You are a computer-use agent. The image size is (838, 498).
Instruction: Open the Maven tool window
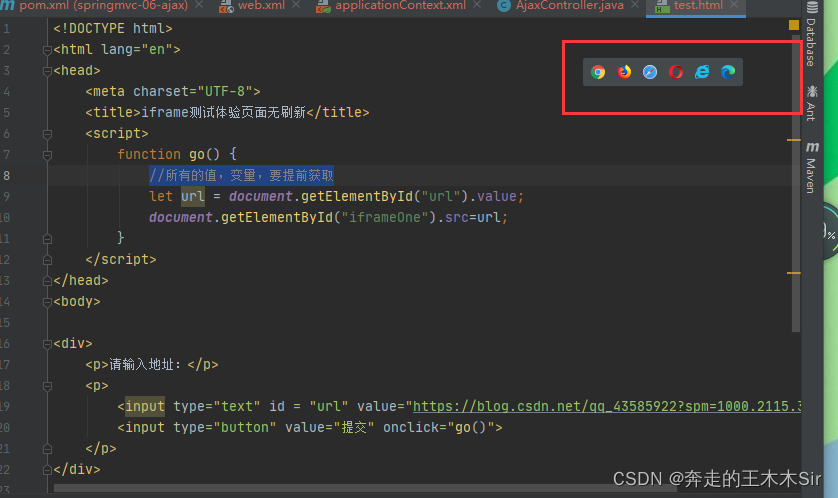[812, 167]
